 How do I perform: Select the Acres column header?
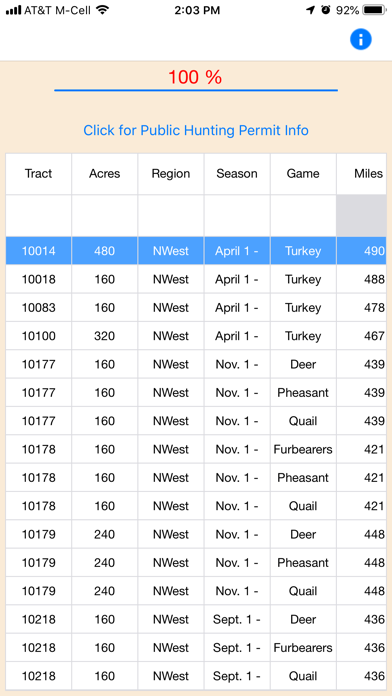tap(105, 174)
